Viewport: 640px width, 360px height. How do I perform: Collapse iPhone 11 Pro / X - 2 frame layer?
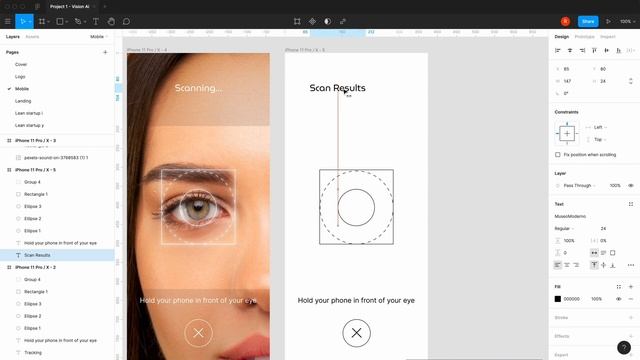click(9, 267)
